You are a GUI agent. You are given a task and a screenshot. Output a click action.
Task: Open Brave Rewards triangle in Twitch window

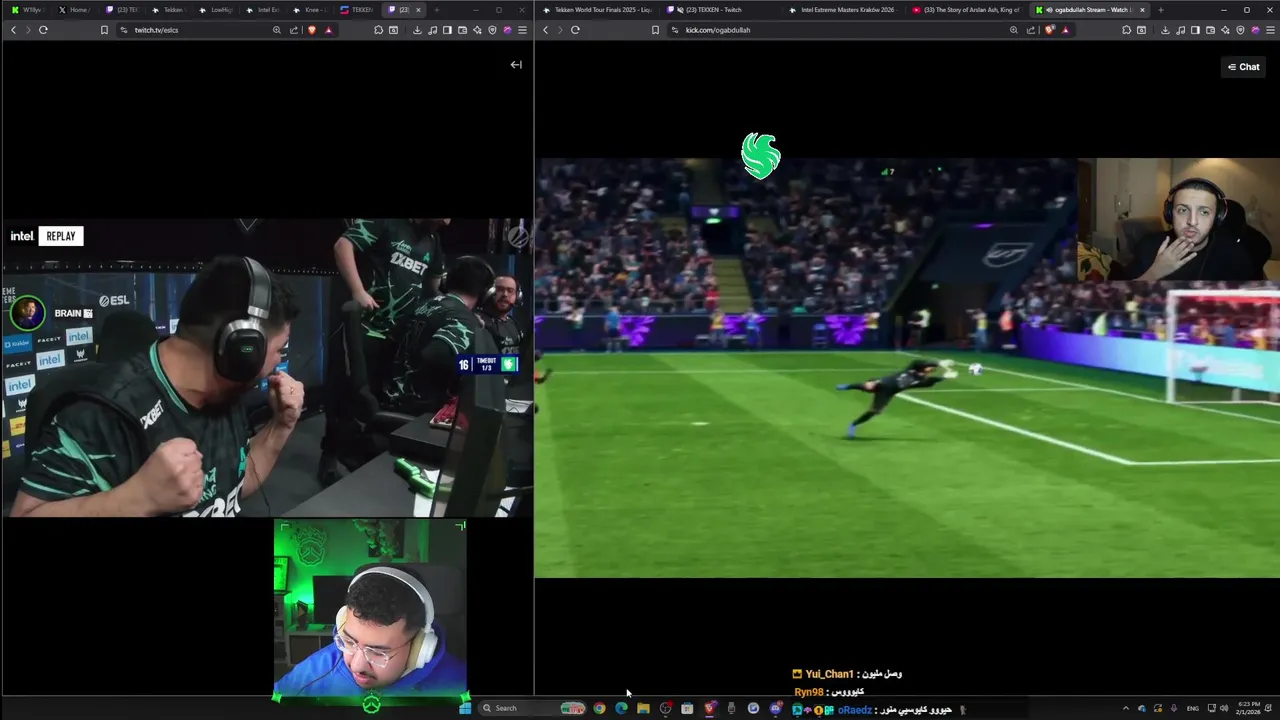[328, 30]
